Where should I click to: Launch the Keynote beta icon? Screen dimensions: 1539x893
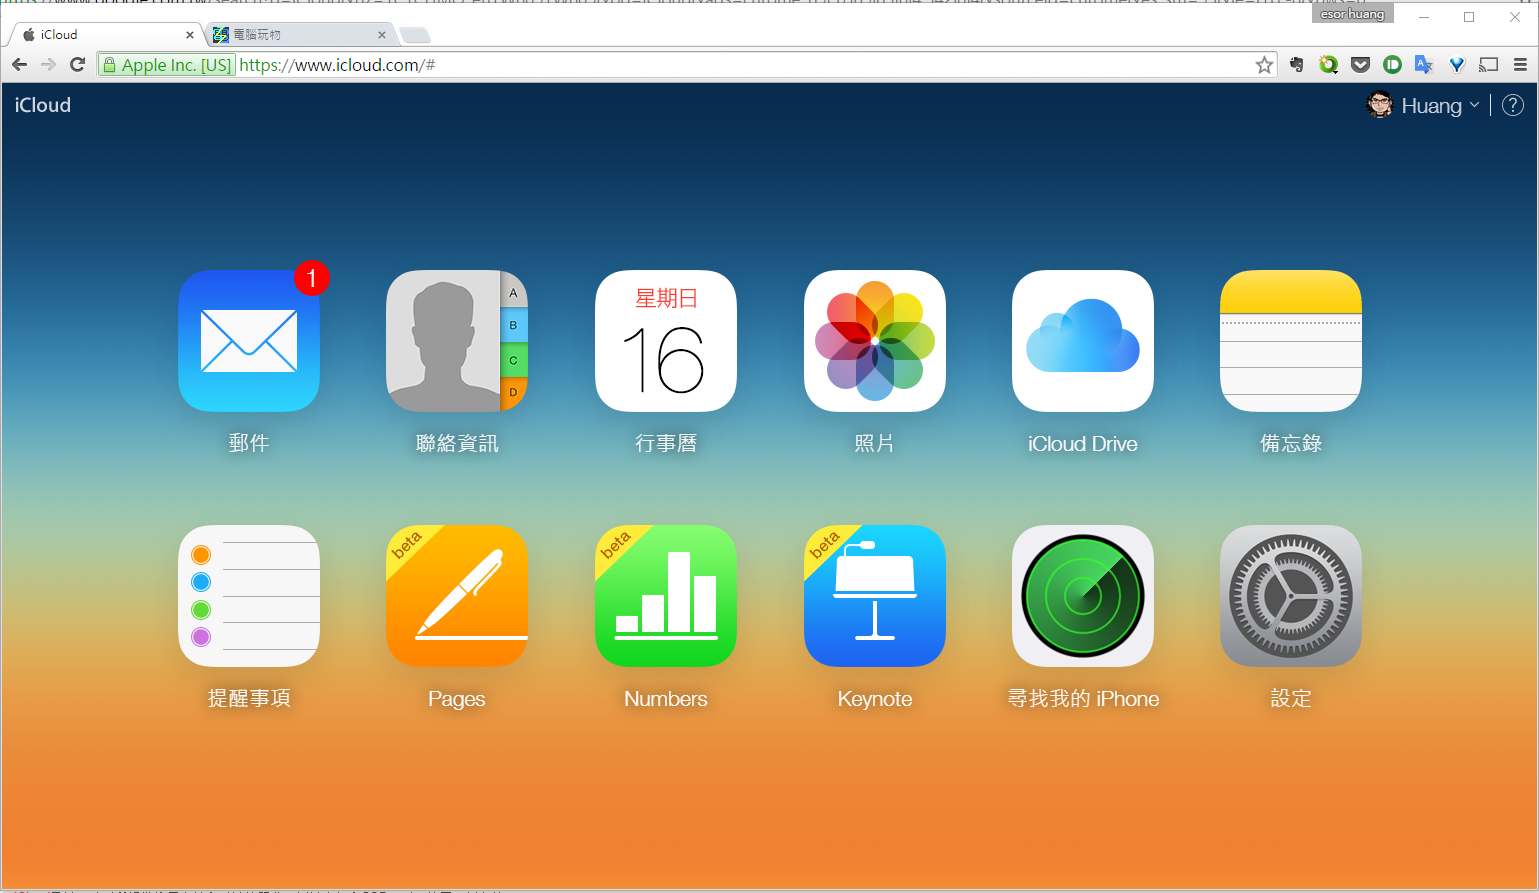(x=875, y=596)
